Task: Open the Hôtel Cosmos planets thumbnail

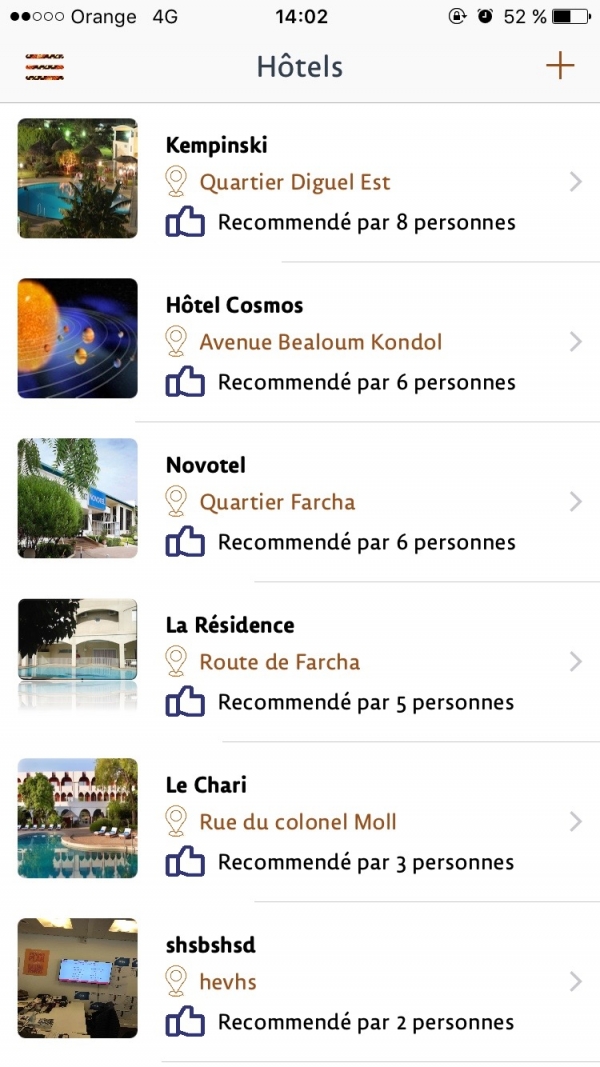Action: [x=78, y=338]
